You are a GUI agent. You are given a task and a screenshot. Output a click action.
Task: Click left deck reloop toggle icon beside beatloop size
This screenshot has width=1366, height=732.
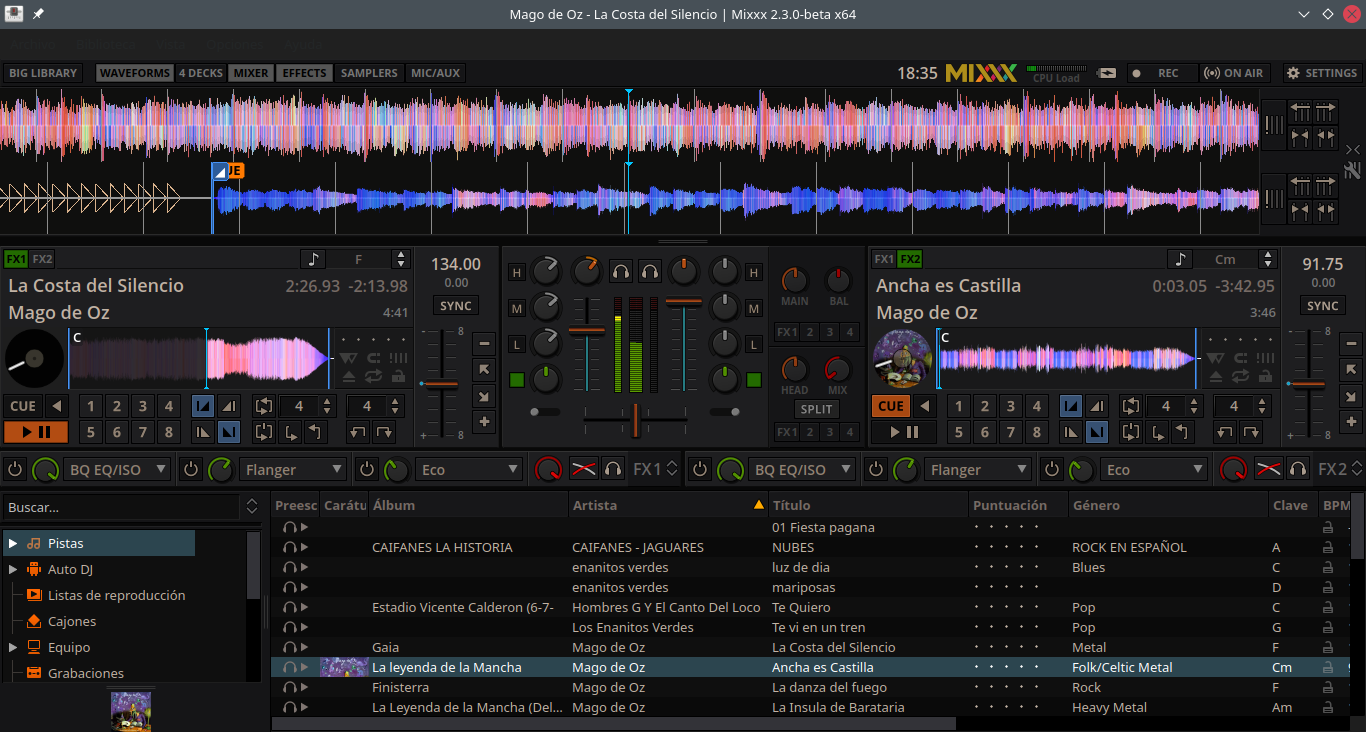tap(264, 406)
